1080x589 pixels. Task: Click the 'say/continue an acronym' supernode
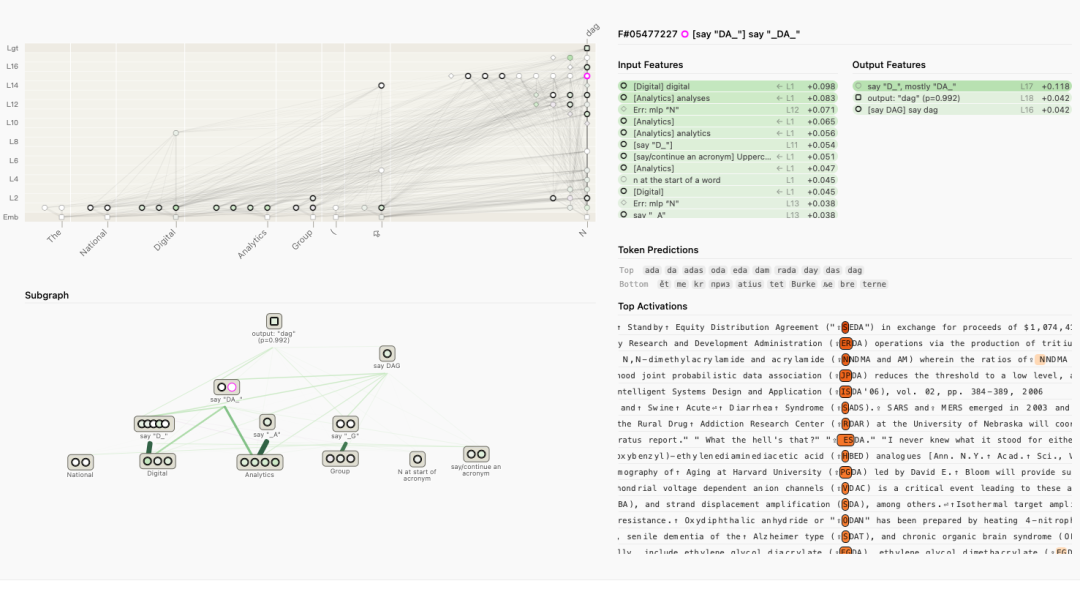(x=476, y=454)
